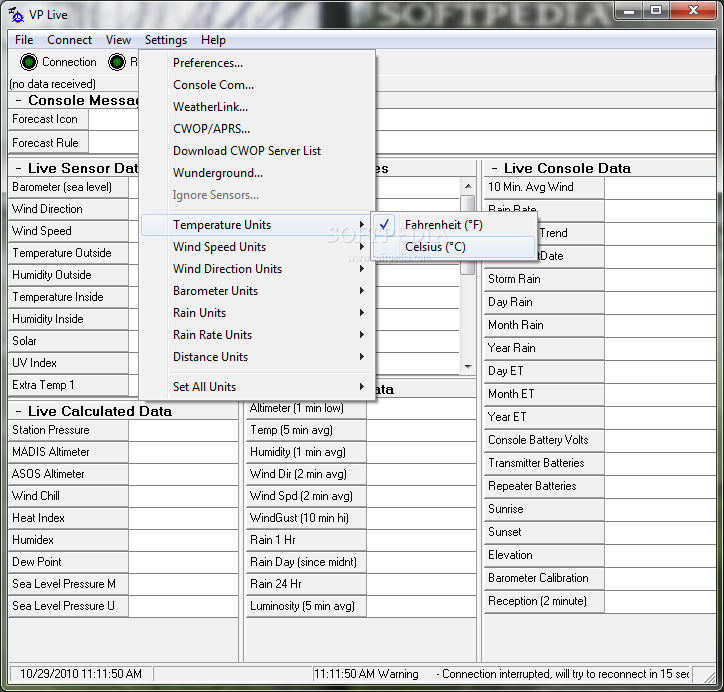The image size is (724, 692).
Task: Click the Luminosity (5 min avg) label
Action: coord(306,606)
